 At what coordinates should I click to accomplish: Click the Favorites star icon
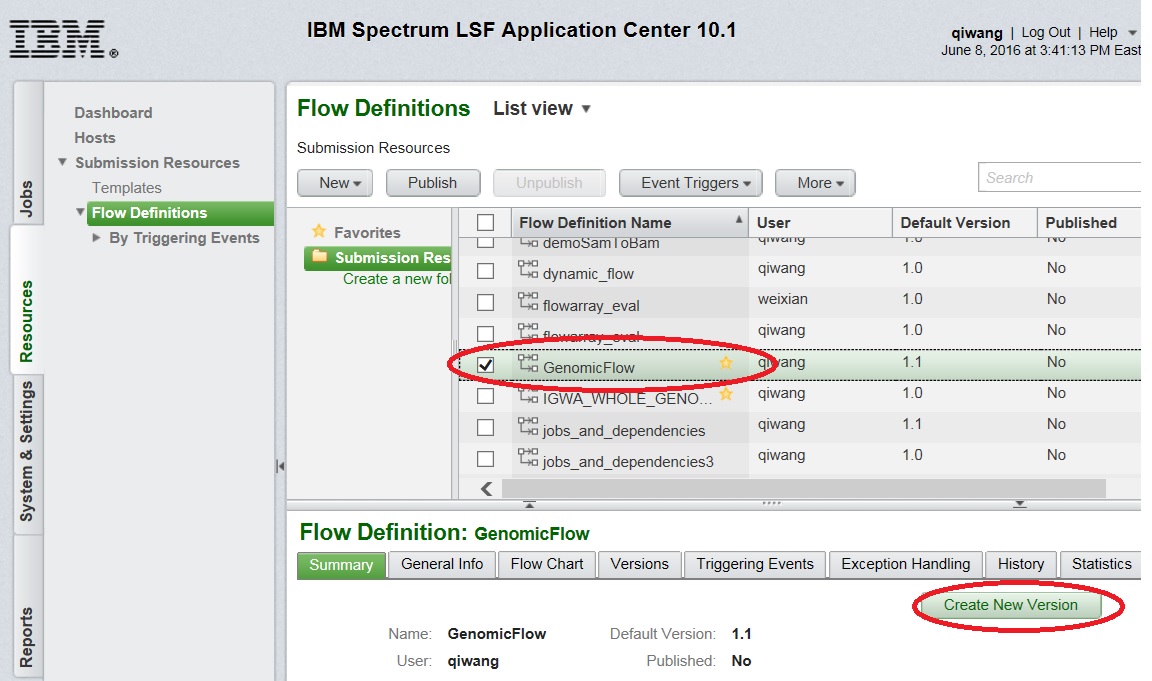click(319, 231)
